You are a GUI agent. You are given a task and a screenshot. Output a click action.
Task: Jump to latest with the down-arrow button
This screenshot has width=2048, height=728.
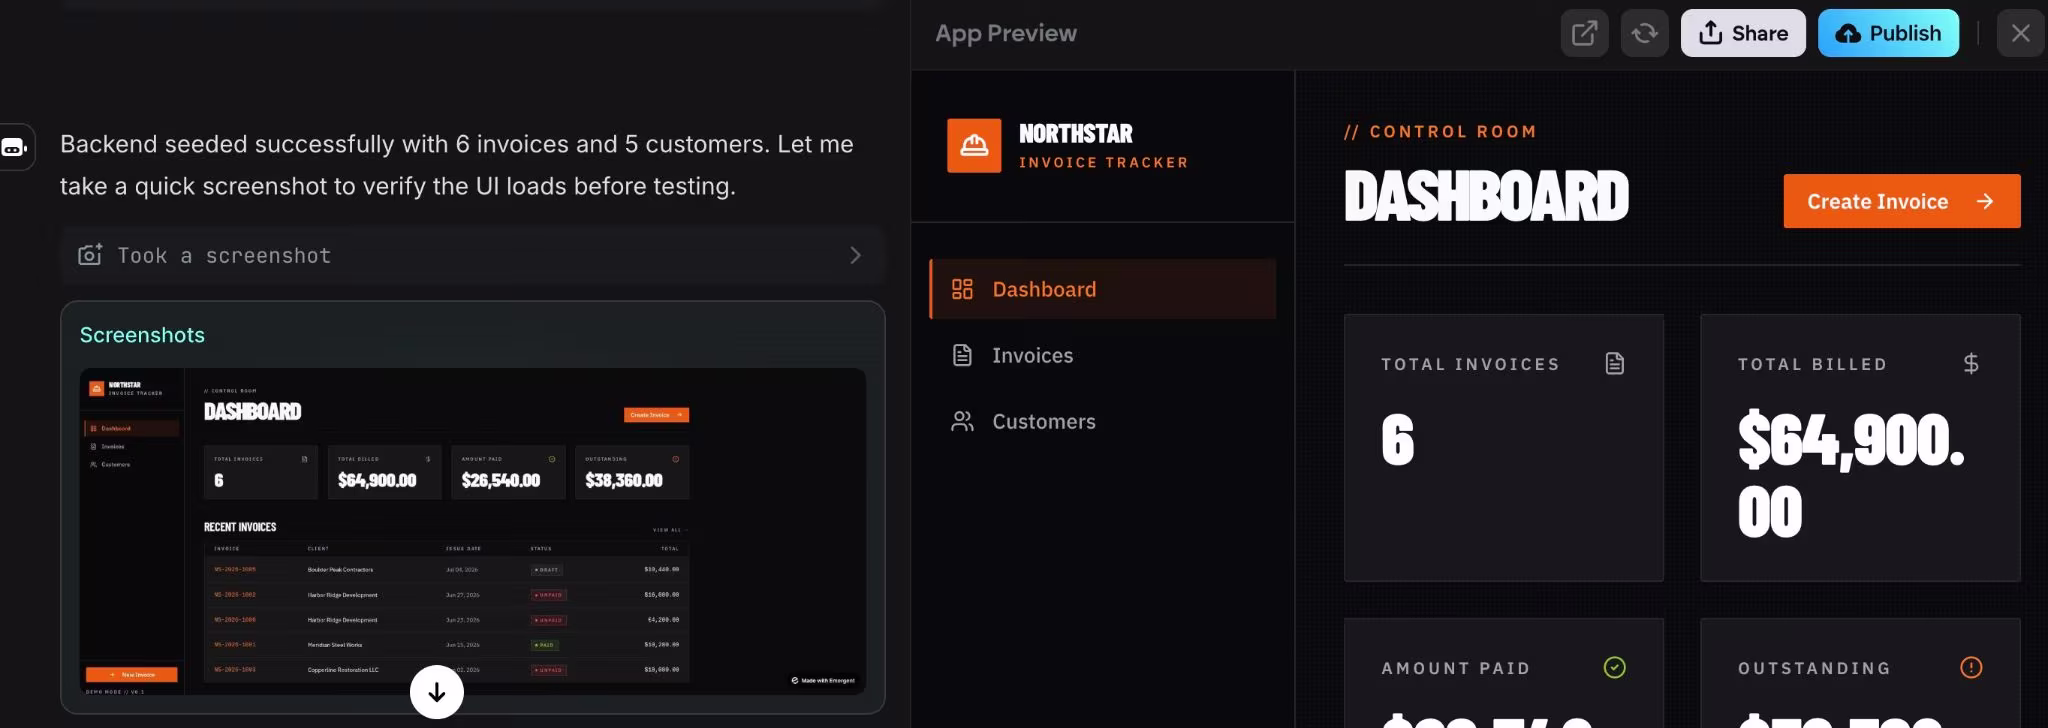[437, 692]
